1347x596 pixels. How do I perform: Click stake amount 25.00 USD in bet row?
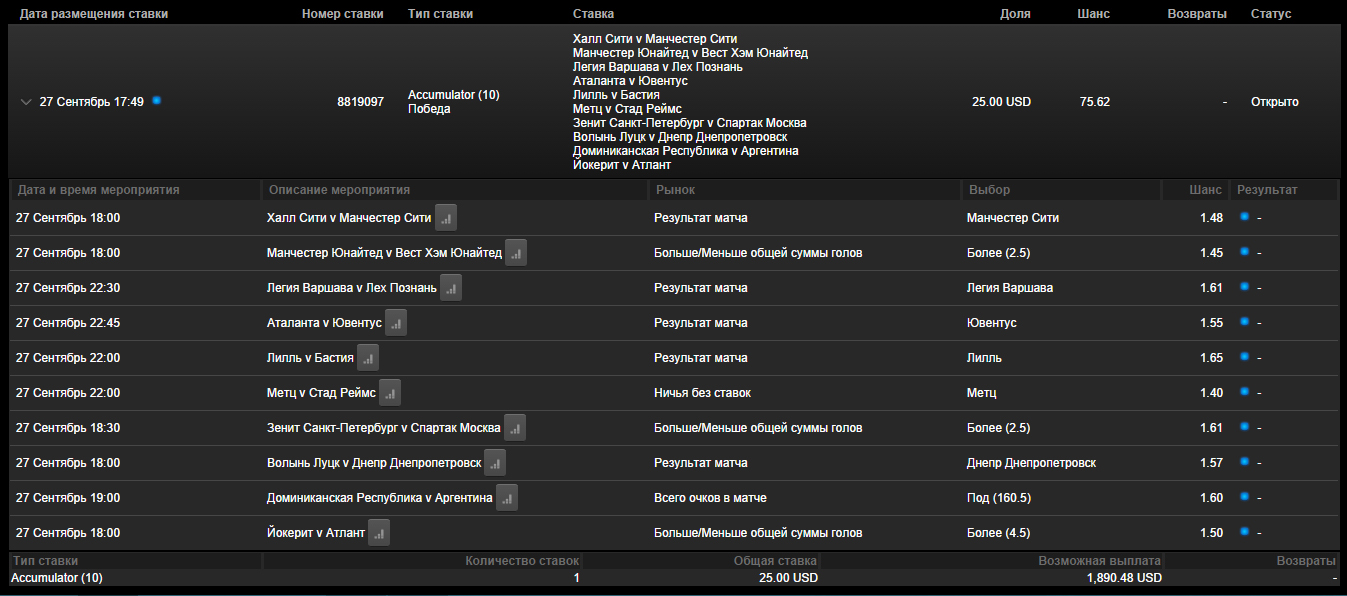1001,102
